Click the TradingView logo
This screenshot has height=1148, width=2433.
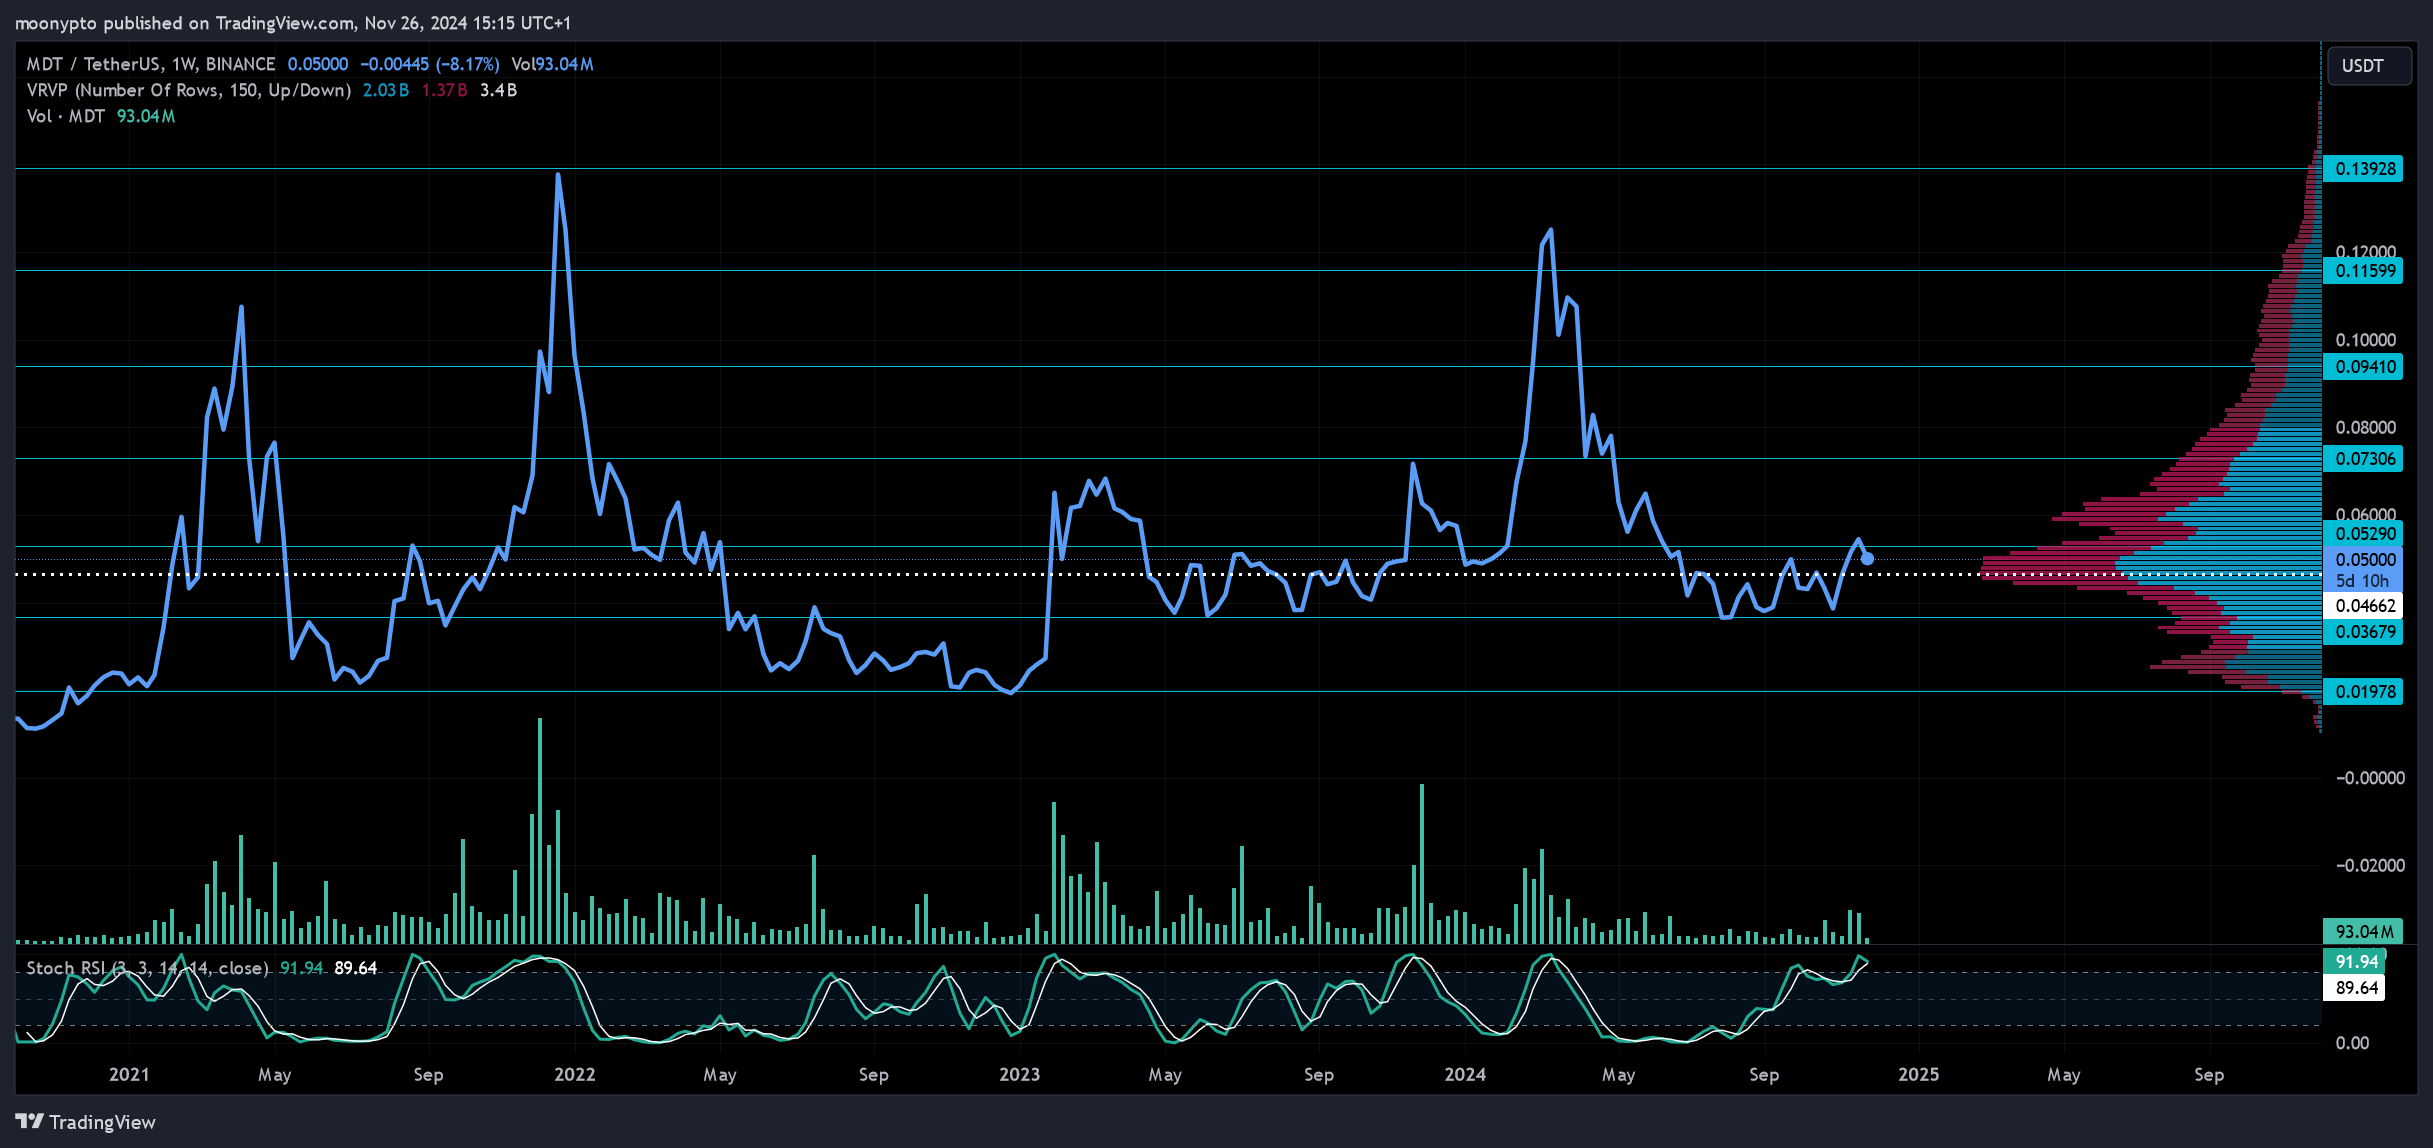point(86,1122)
